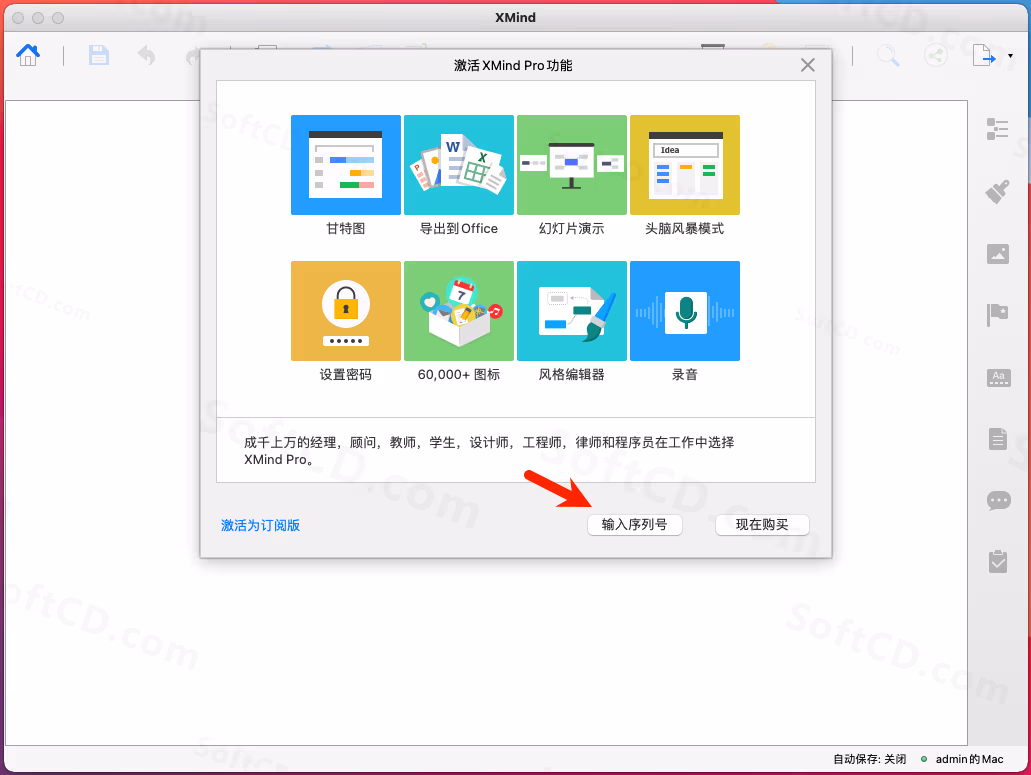Image resolution: width=1031 pixels, height=775 pixels.
Task: Click the 自动保存: 关闭 status text
Action: pos(870,759)
